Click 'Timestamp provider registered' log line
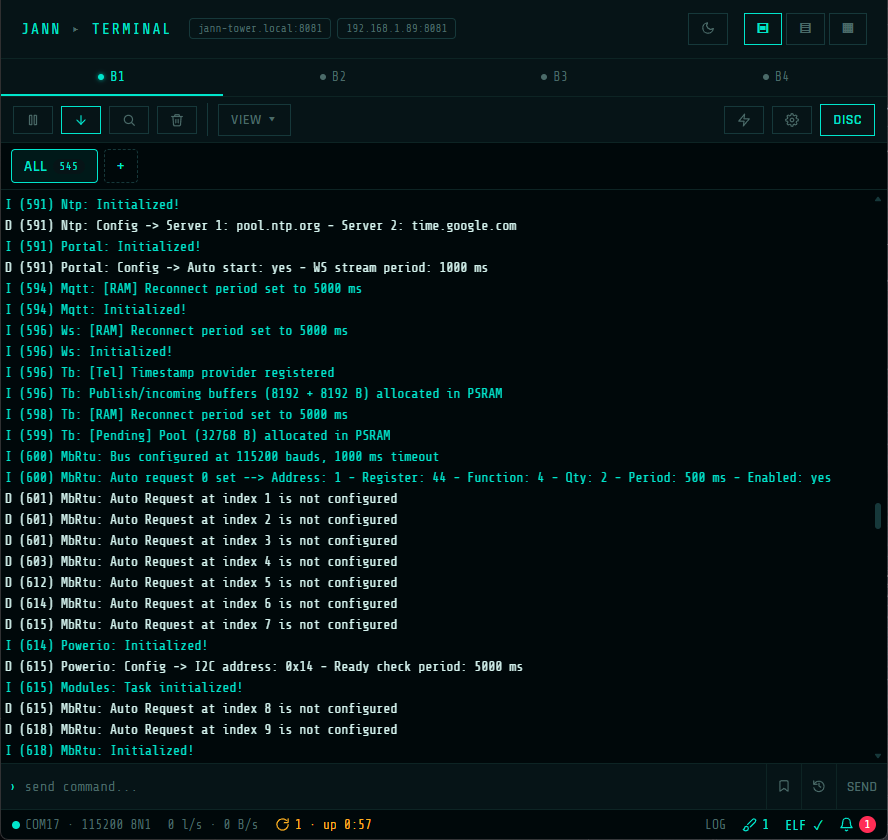 (170, 372)
